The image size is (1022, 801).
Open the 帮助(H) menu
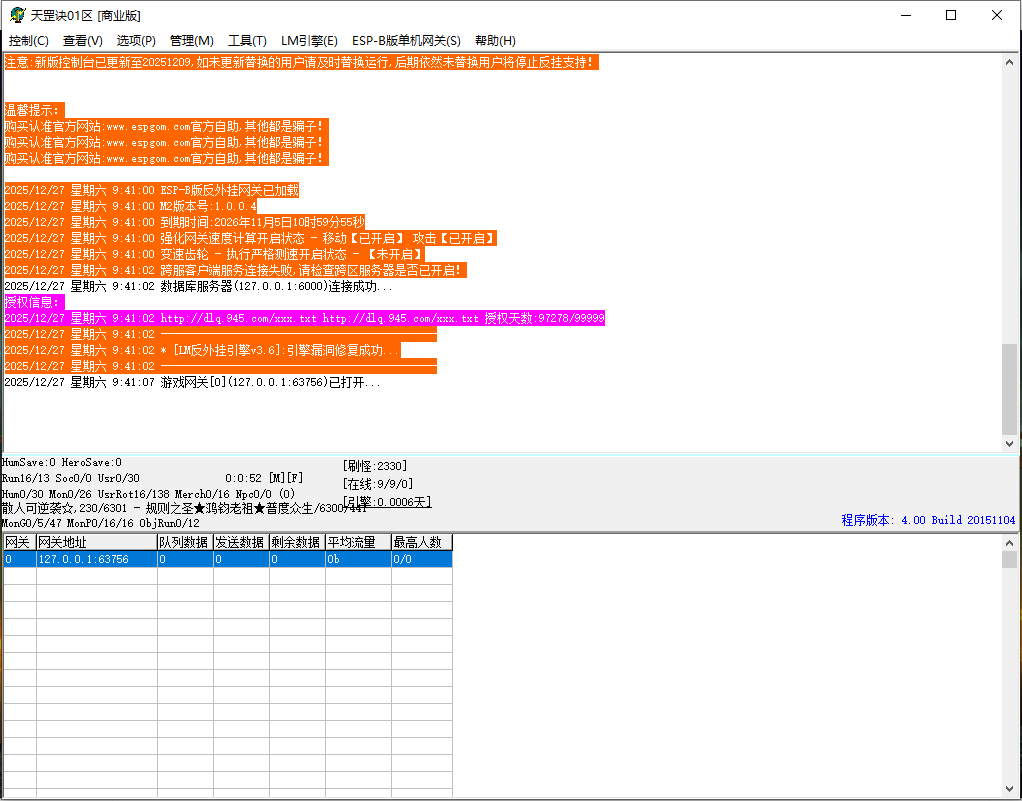(495, 41)
